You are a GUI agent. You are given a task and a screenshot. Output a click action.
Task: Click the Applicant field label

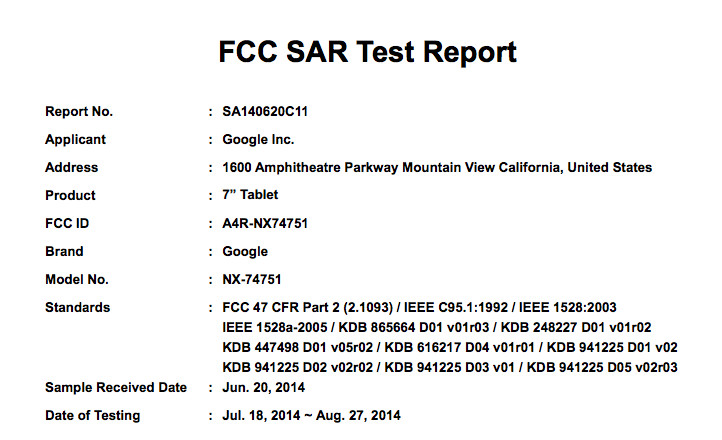click(x=75, y=139)
